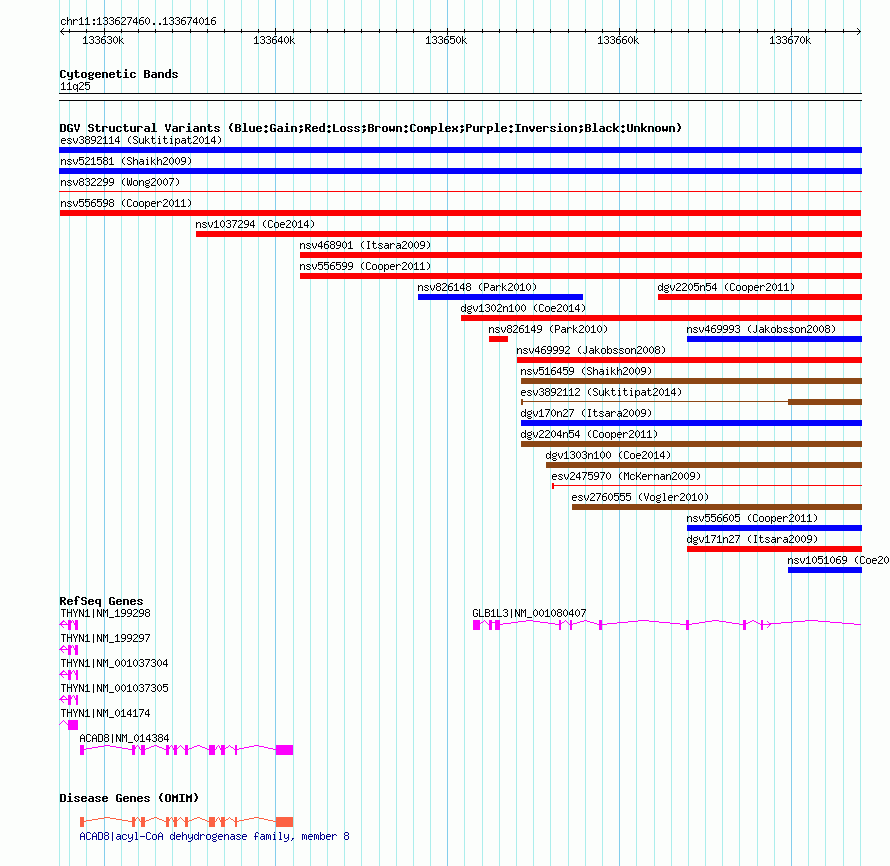Click the esv2760555 (Vogler2010) label text
The height and width of the screenshot is (866, 890).
(x=640, y=497)
